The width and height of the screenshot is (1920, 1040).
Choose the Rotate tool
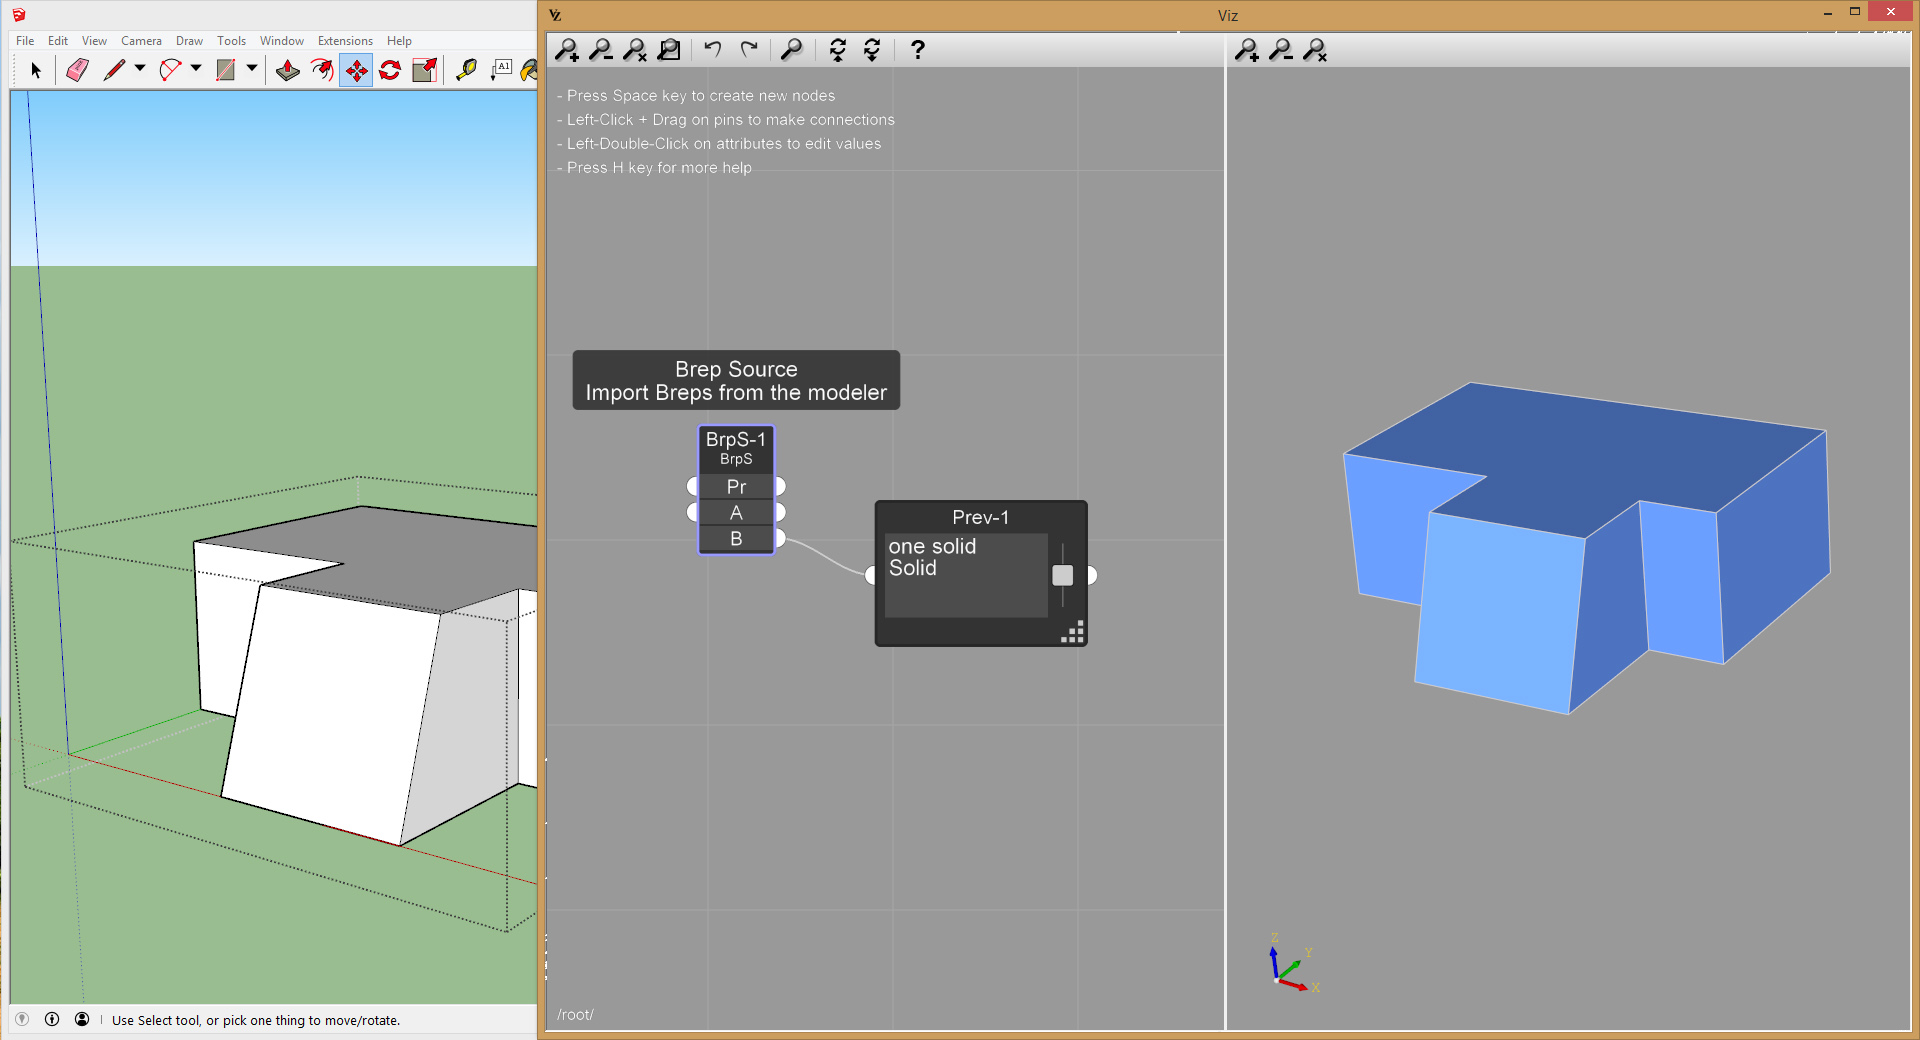pos(390,70)
